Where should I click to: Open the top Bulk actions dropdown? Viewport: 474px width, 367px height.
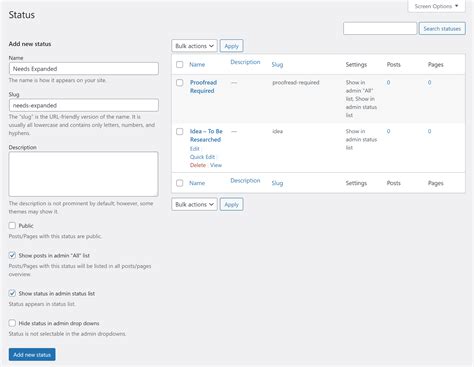coord(194,46)
